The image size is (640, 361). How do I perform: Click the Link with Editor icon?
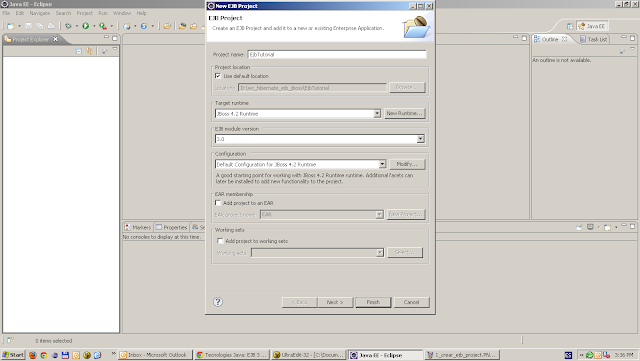pos(89,51)
